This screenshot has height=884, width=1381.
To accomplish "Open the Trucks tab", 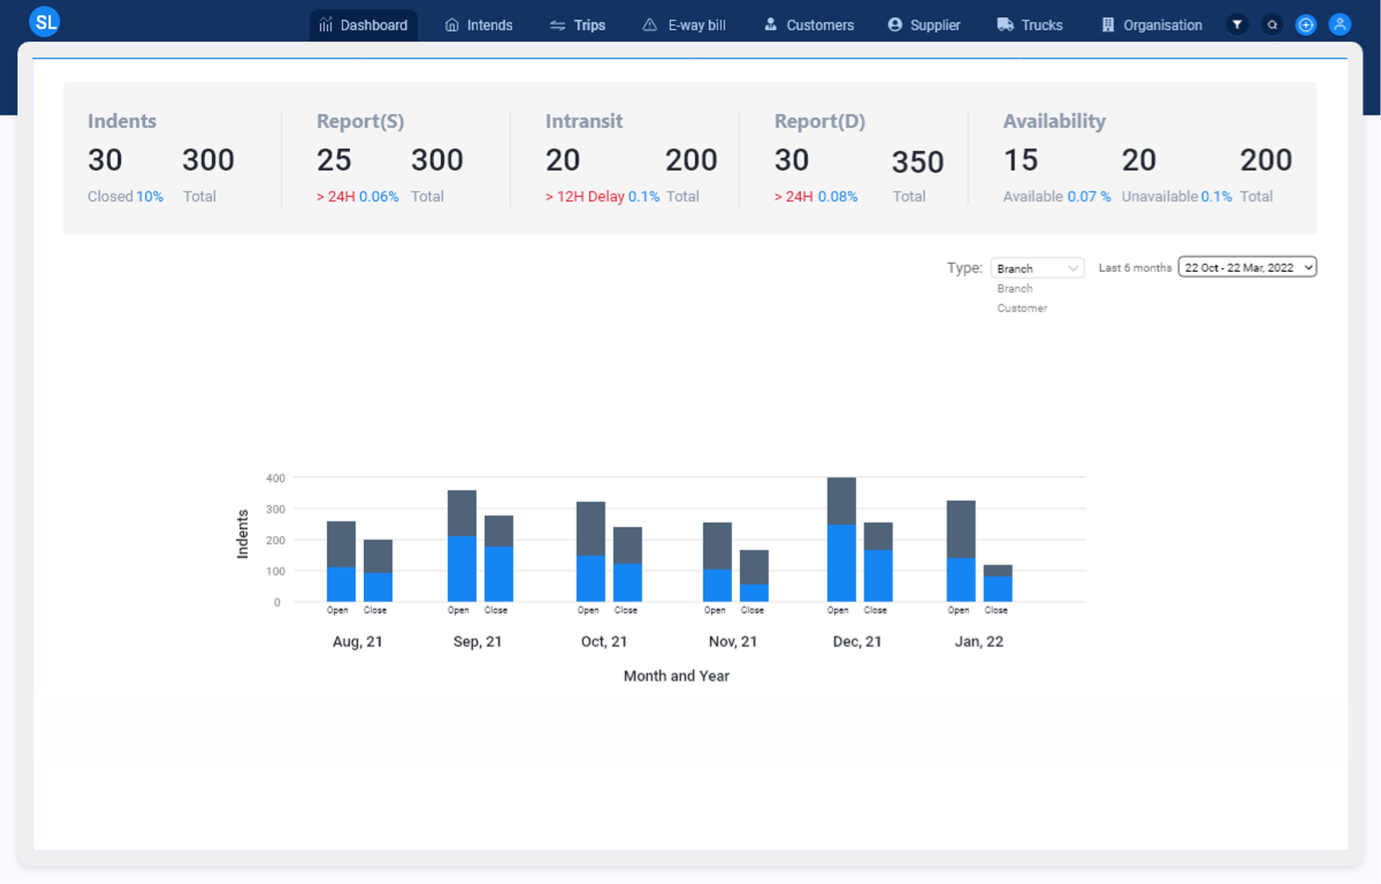I will tap(1030, 25).
